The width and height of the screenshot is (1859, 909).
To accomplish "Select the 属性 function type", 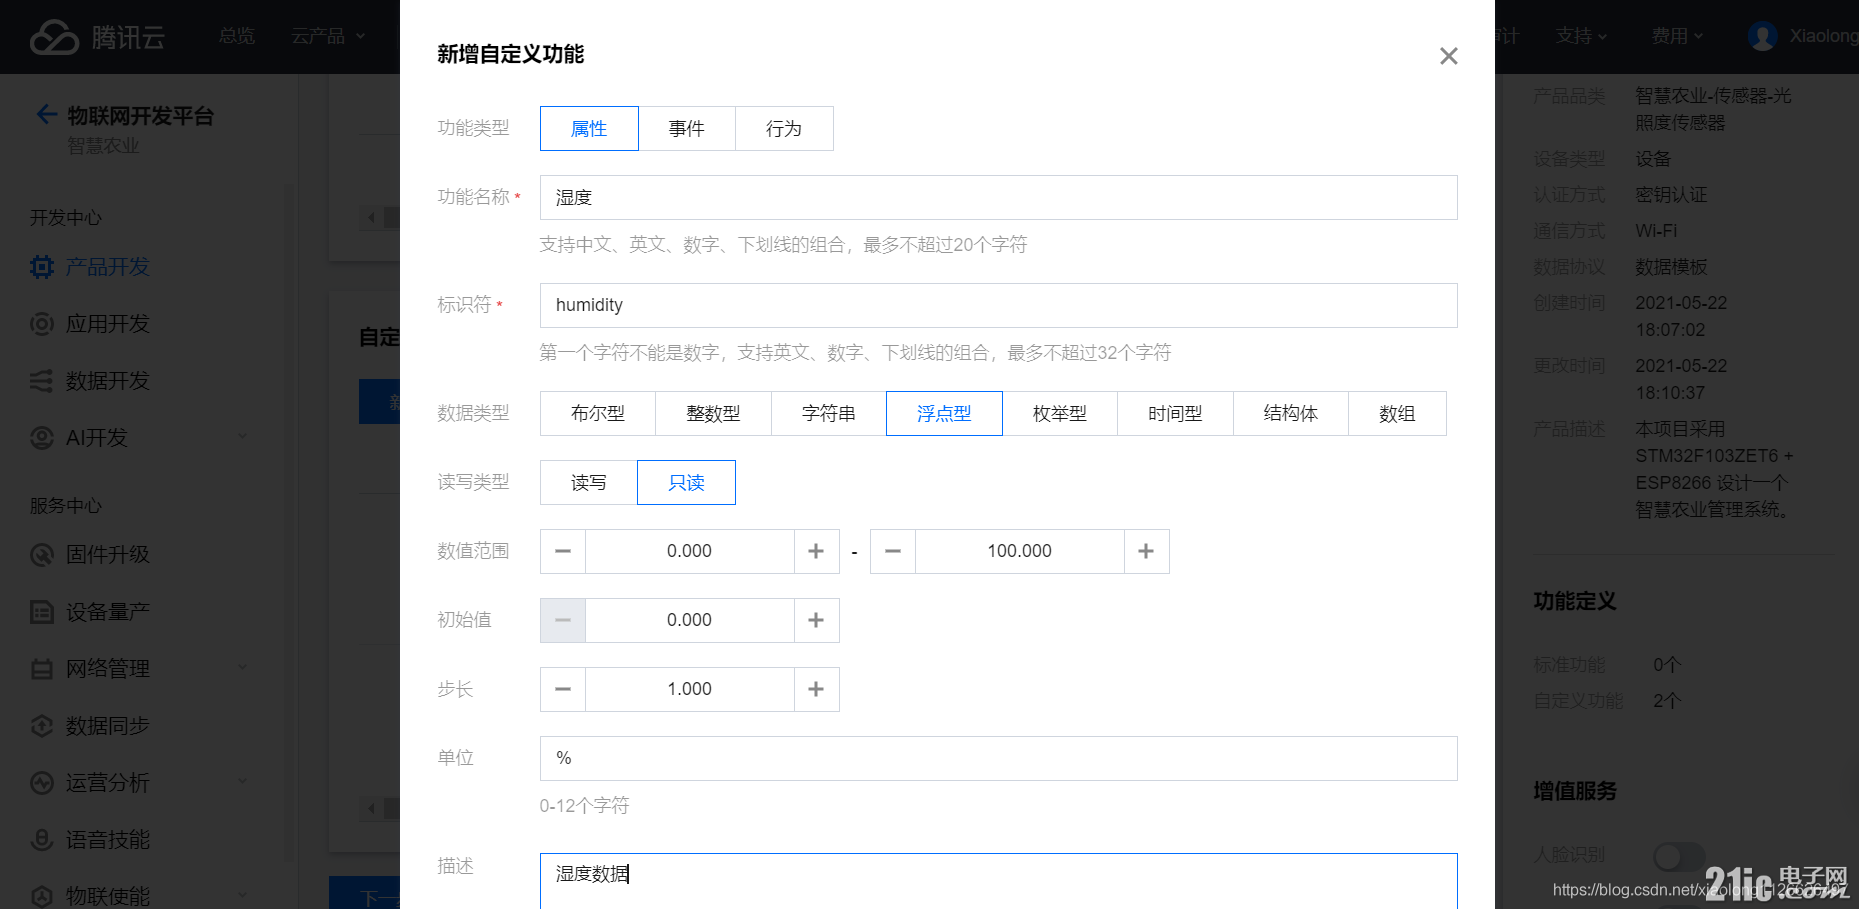I will pos(589,129).
